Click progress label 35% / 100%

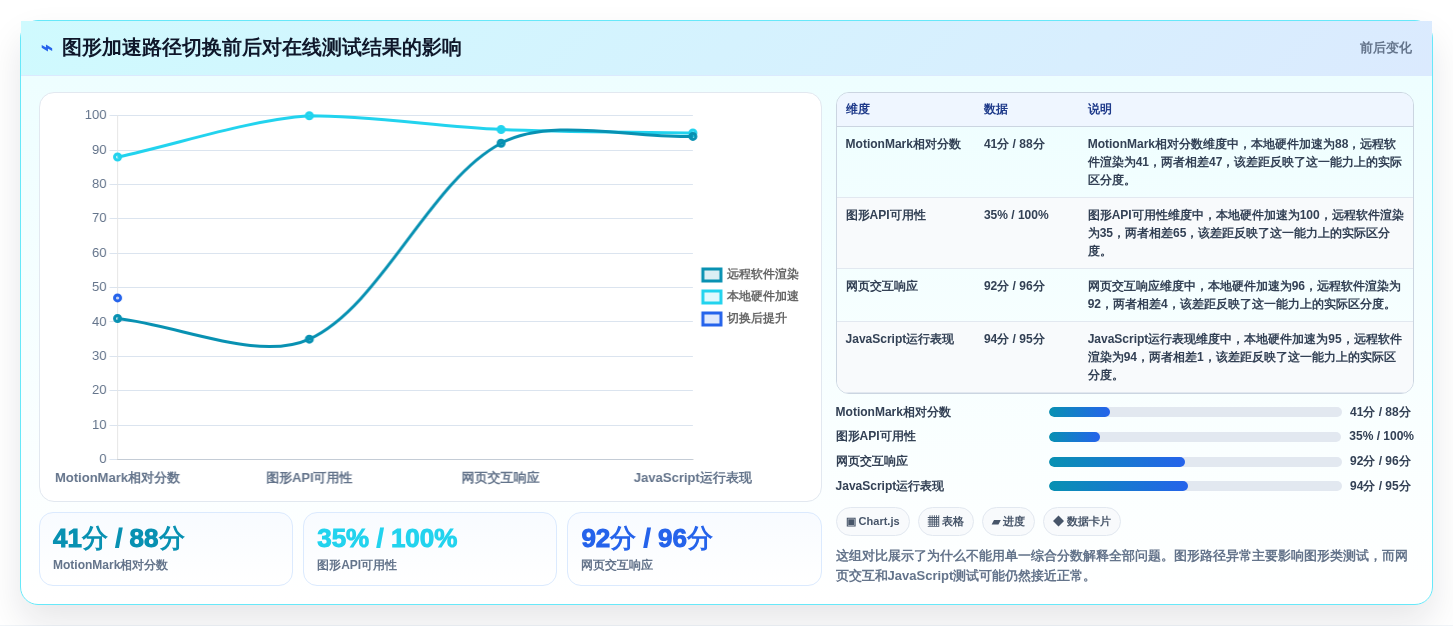click(1381, 436)
